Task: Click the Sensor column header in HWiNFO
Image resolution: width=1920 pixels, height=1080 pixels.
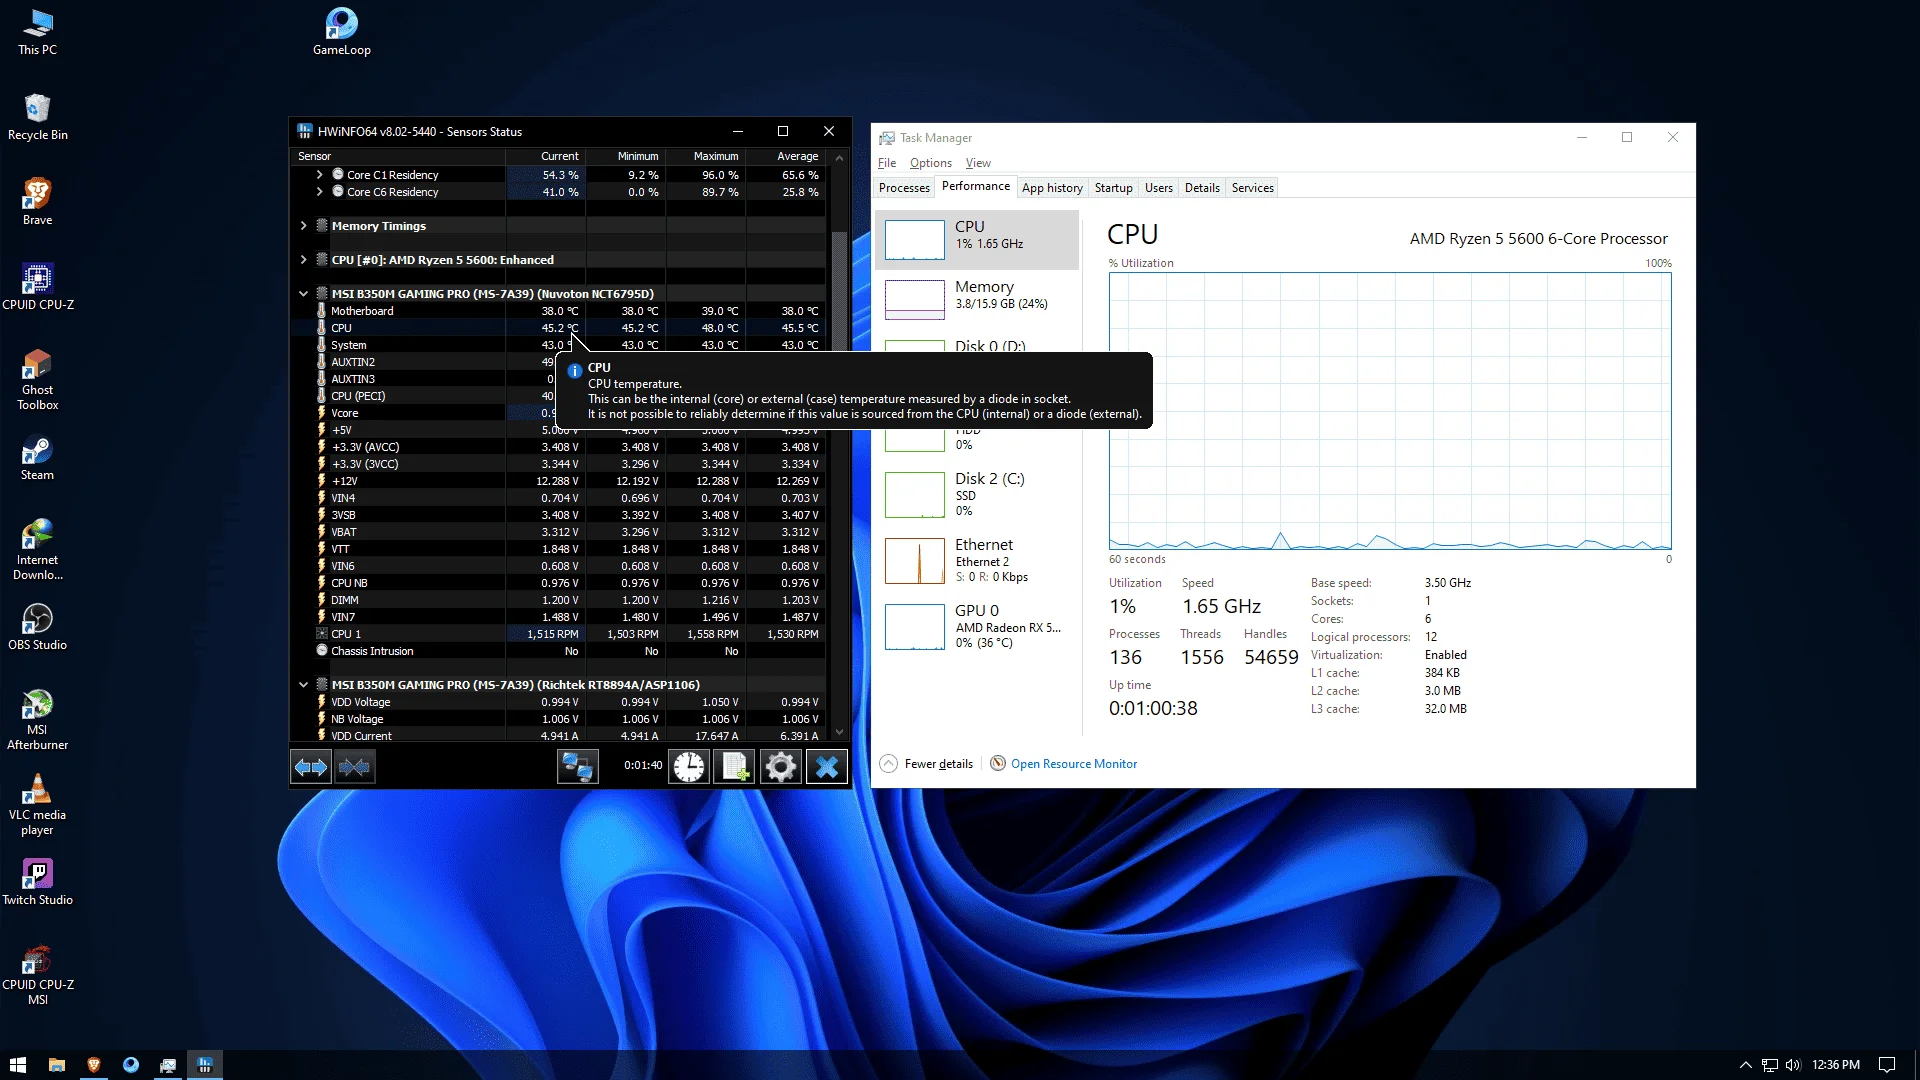Action: point(398,156)
